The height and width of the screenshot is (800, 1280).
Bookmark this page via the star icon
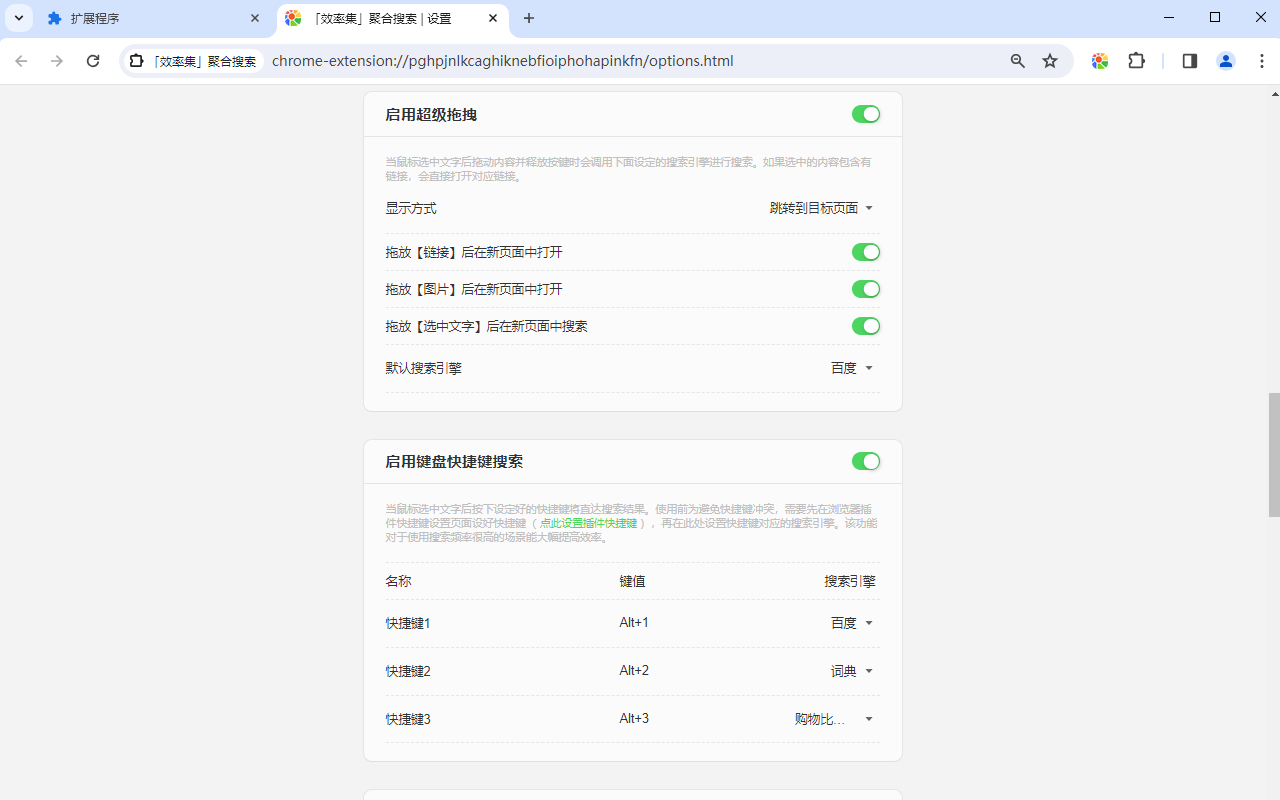pyautogui.click(x=1050, y=61)
